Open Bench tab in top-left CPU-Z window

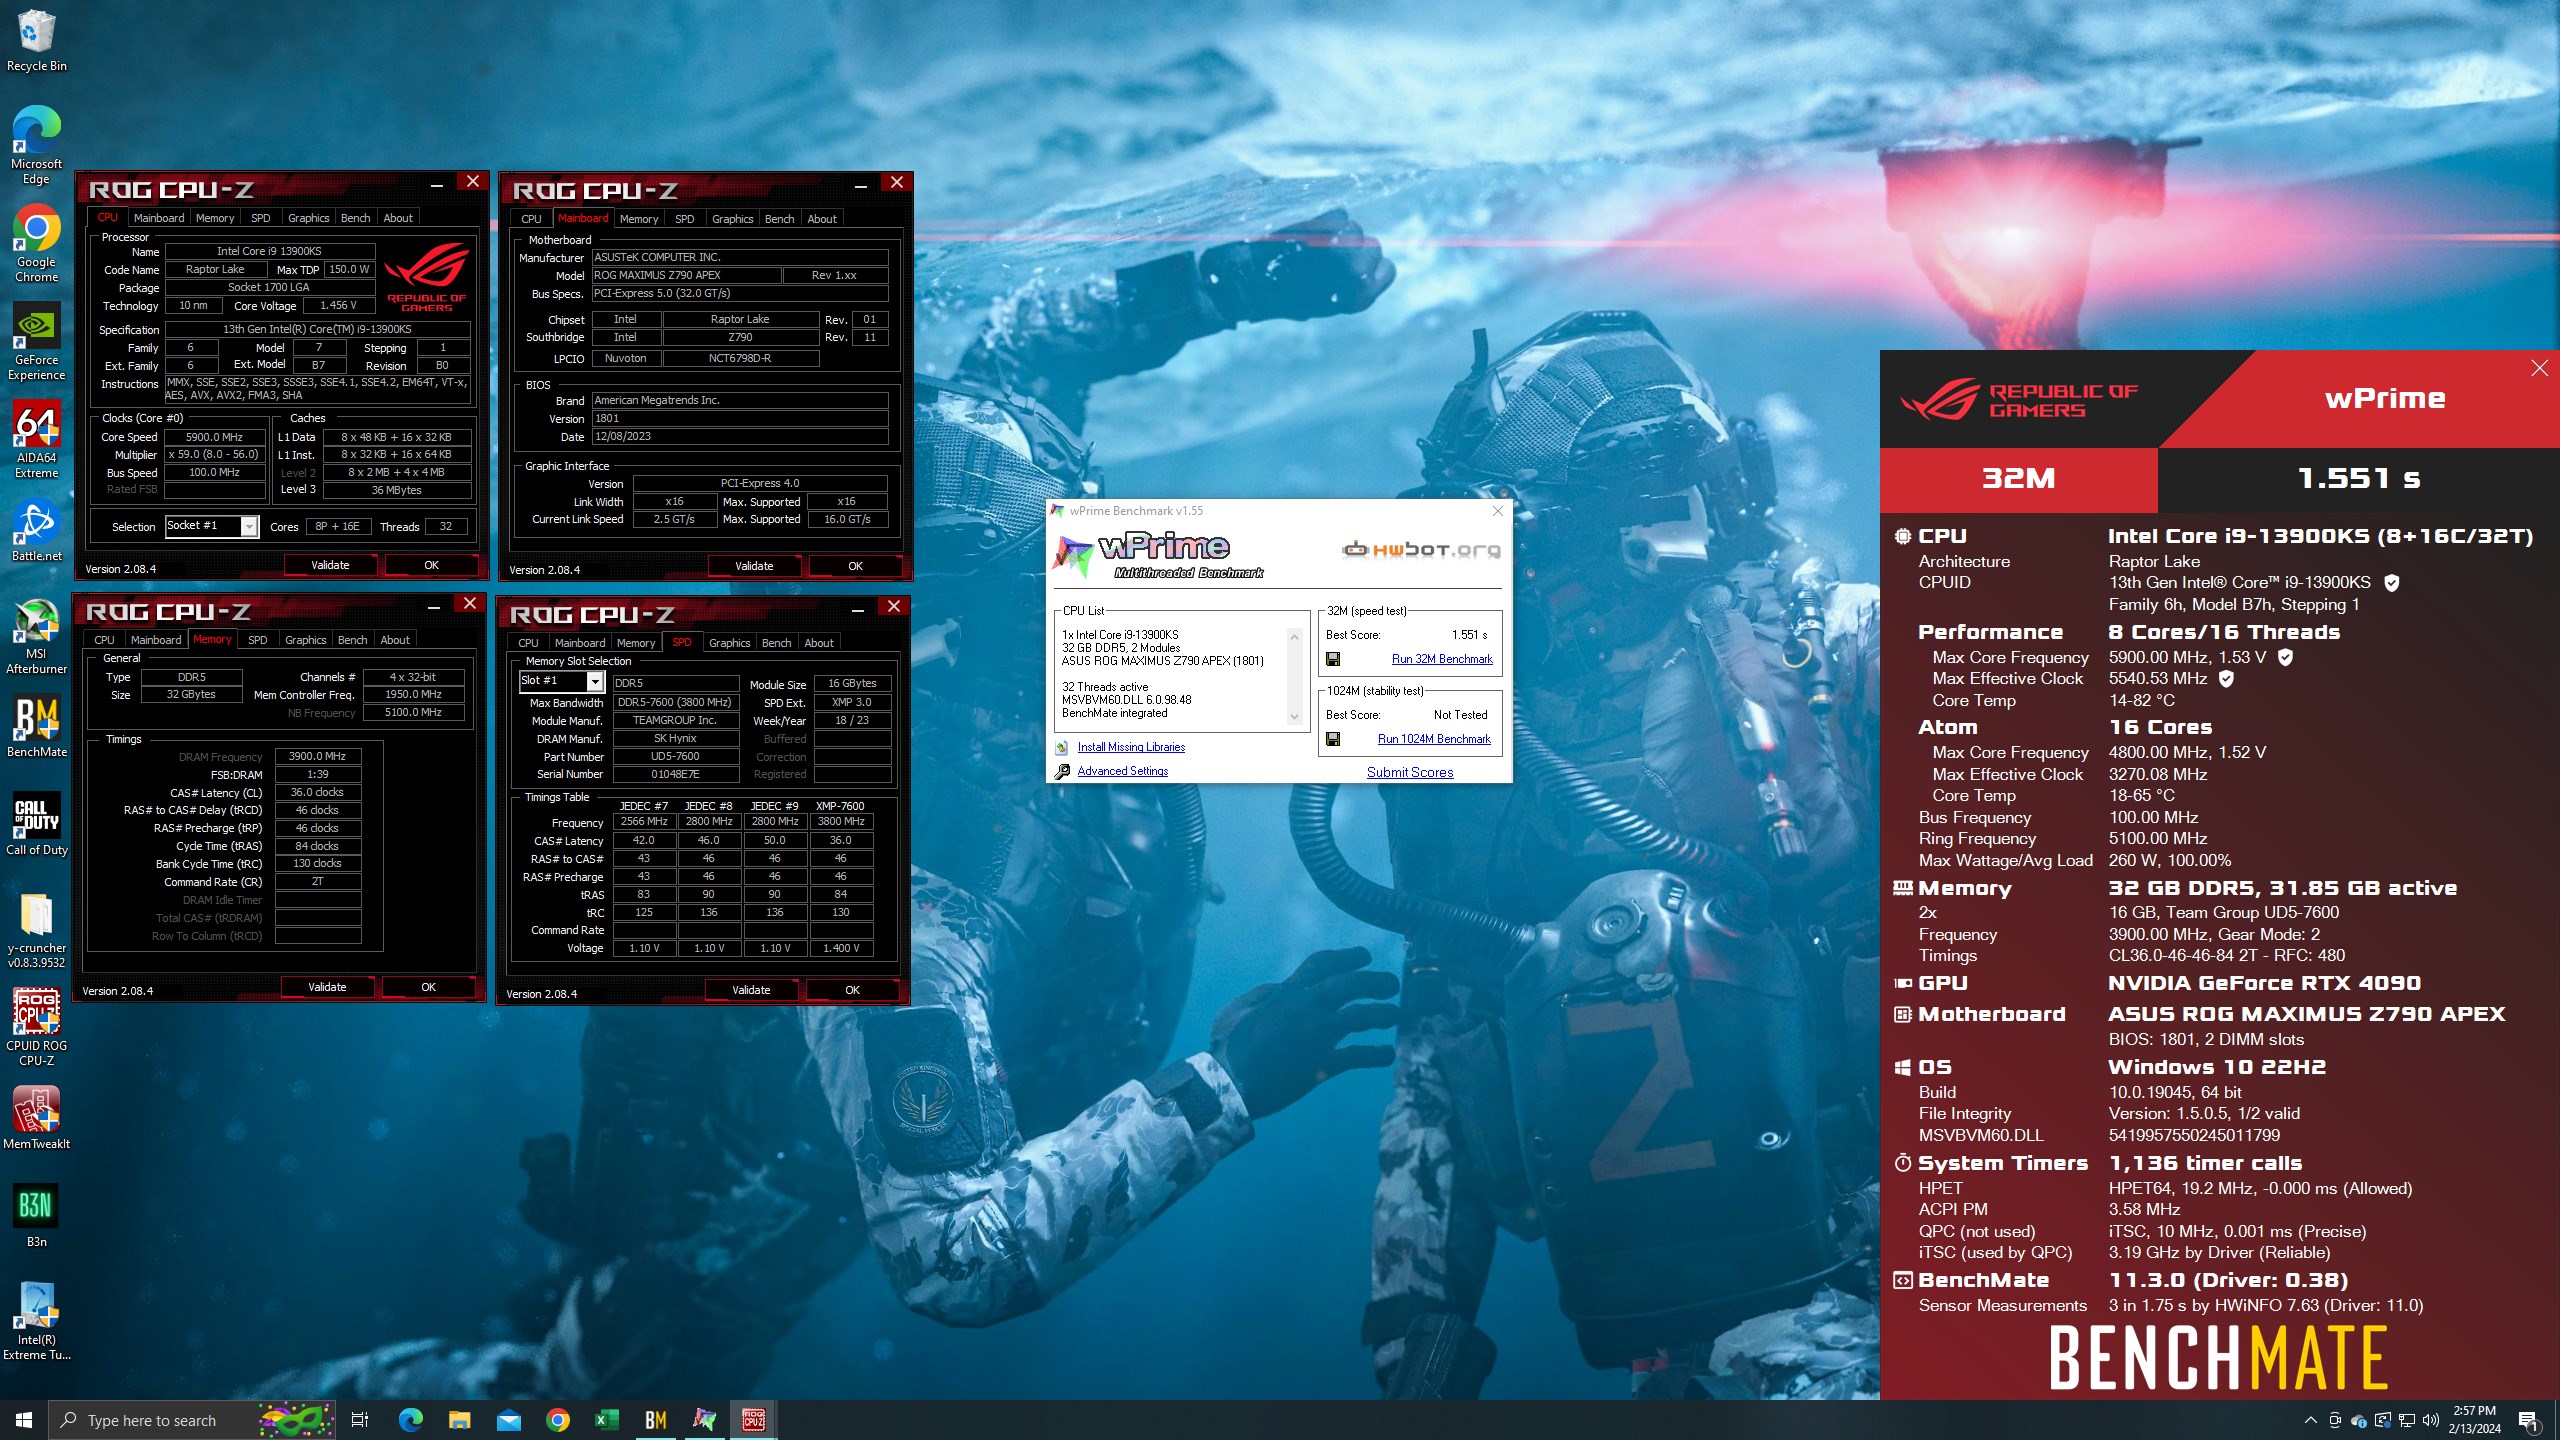pyautogui.click(x=355, y=218)
